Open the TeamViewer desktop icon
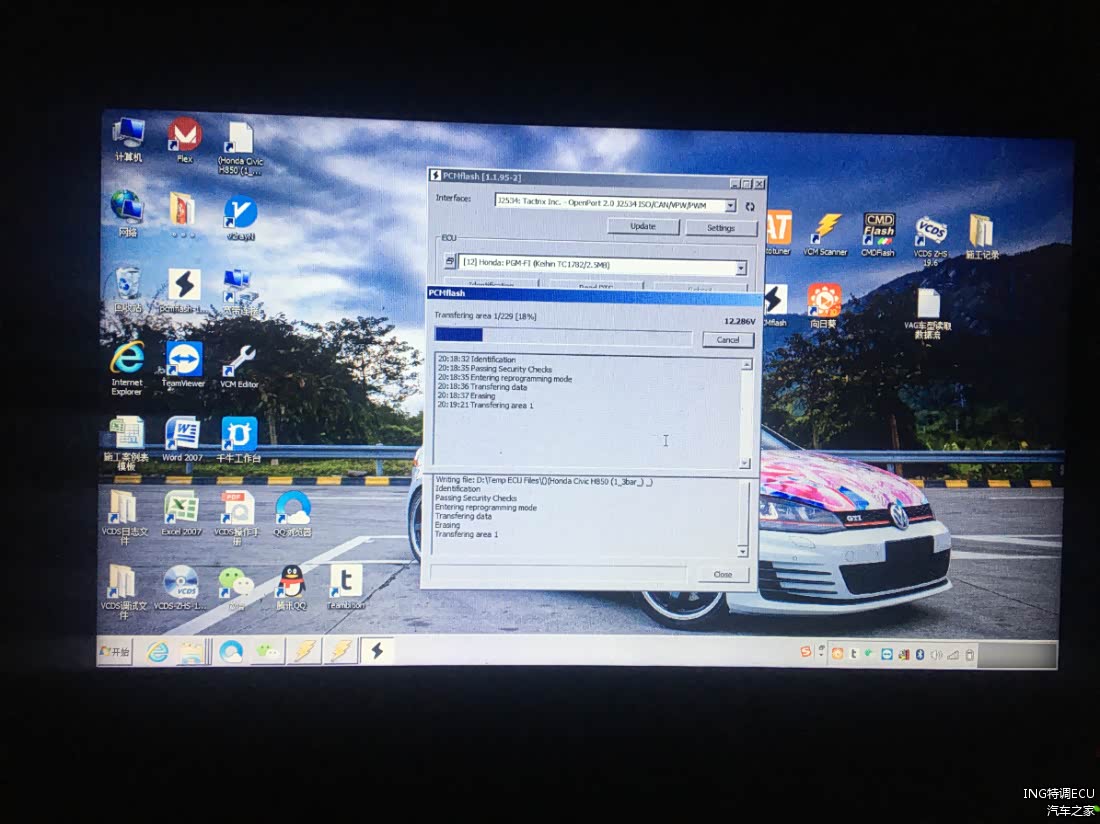 pyautogui.click(x=183, y=362)
